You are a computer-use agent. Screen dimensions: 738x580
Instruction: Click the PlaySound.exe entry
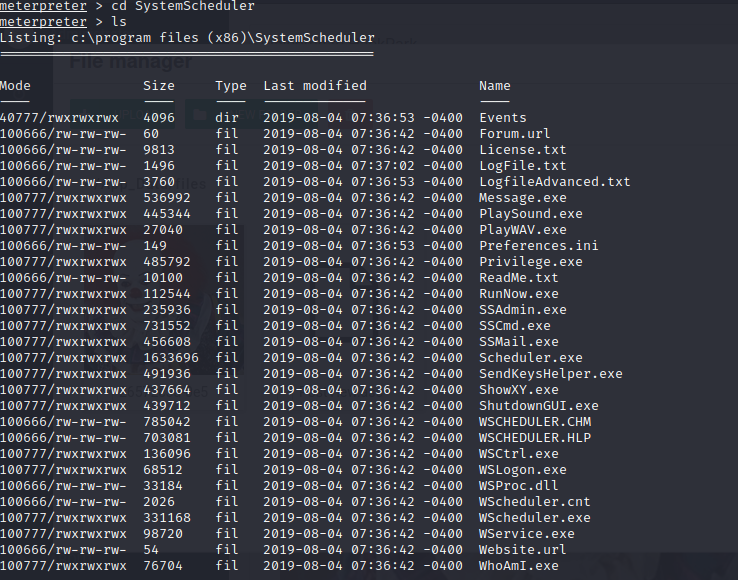click(530, 214)
